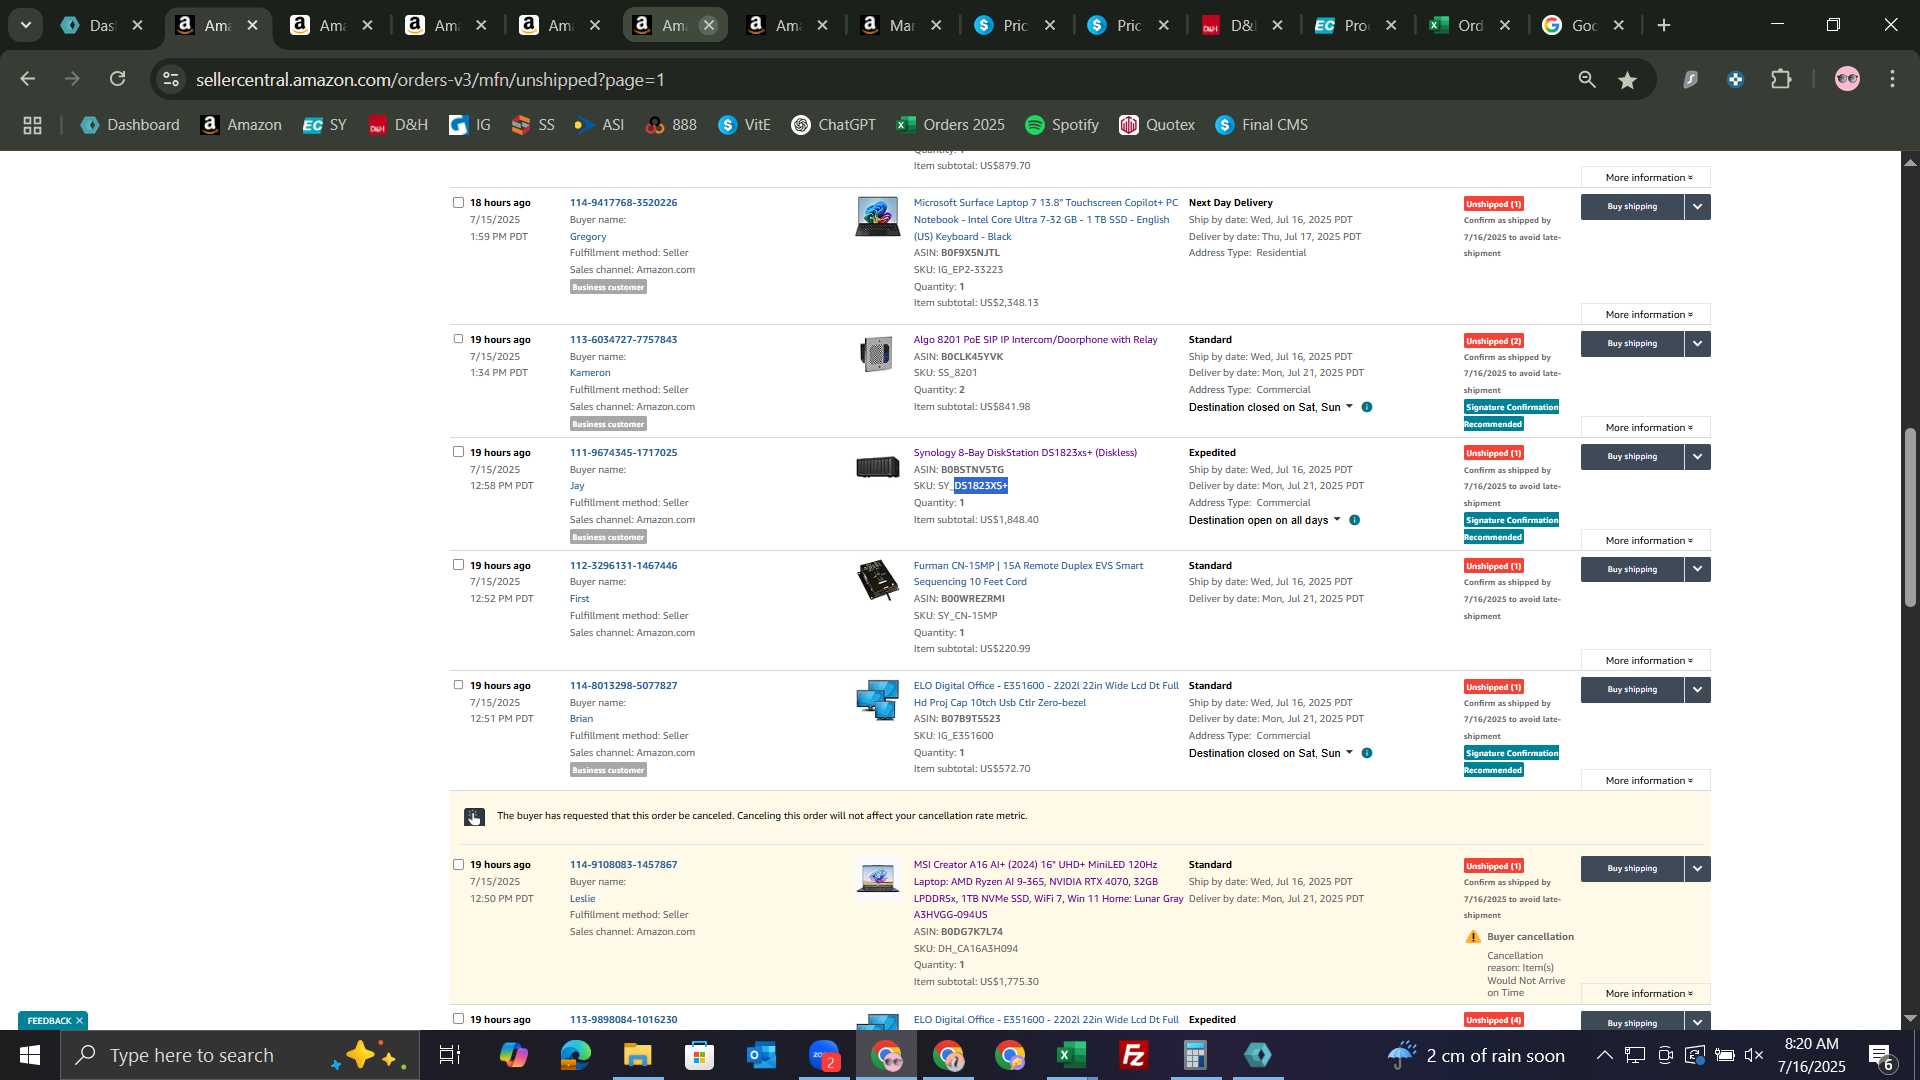Select order 114-9108083-1457867 checkbox

458,864
